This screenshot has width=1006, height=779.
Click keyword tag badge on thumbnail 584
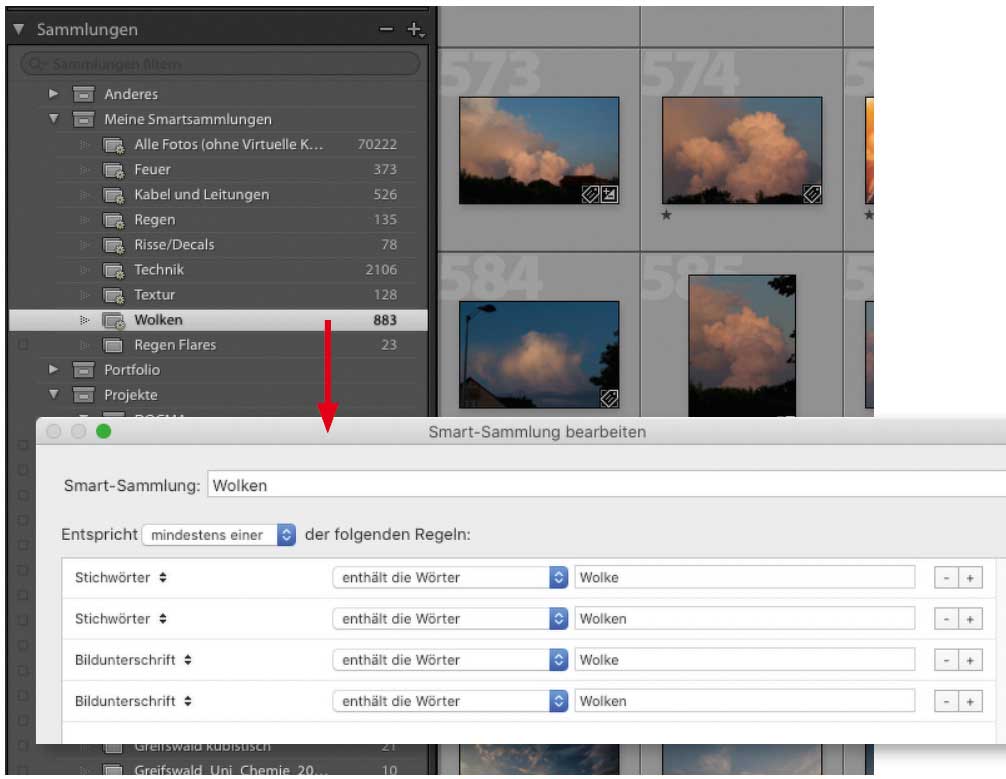coord(609,398)
